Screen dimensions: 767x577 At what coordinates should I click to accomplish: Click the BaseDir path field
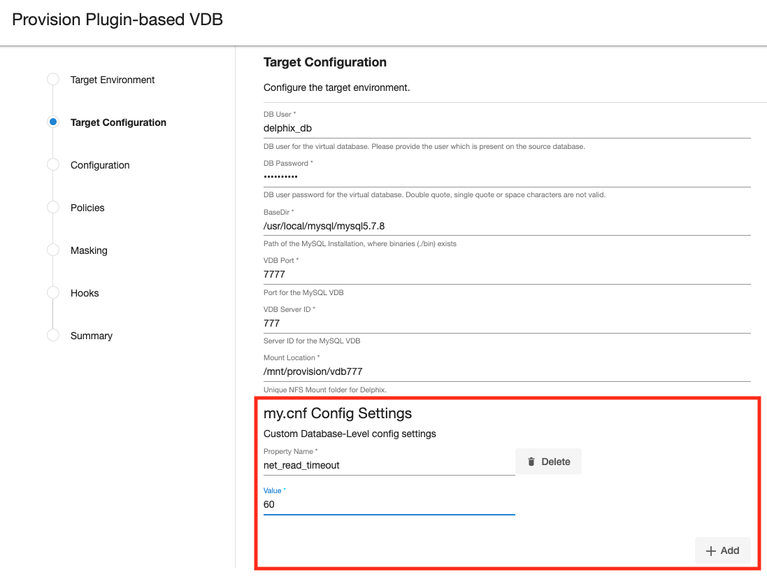506,226
